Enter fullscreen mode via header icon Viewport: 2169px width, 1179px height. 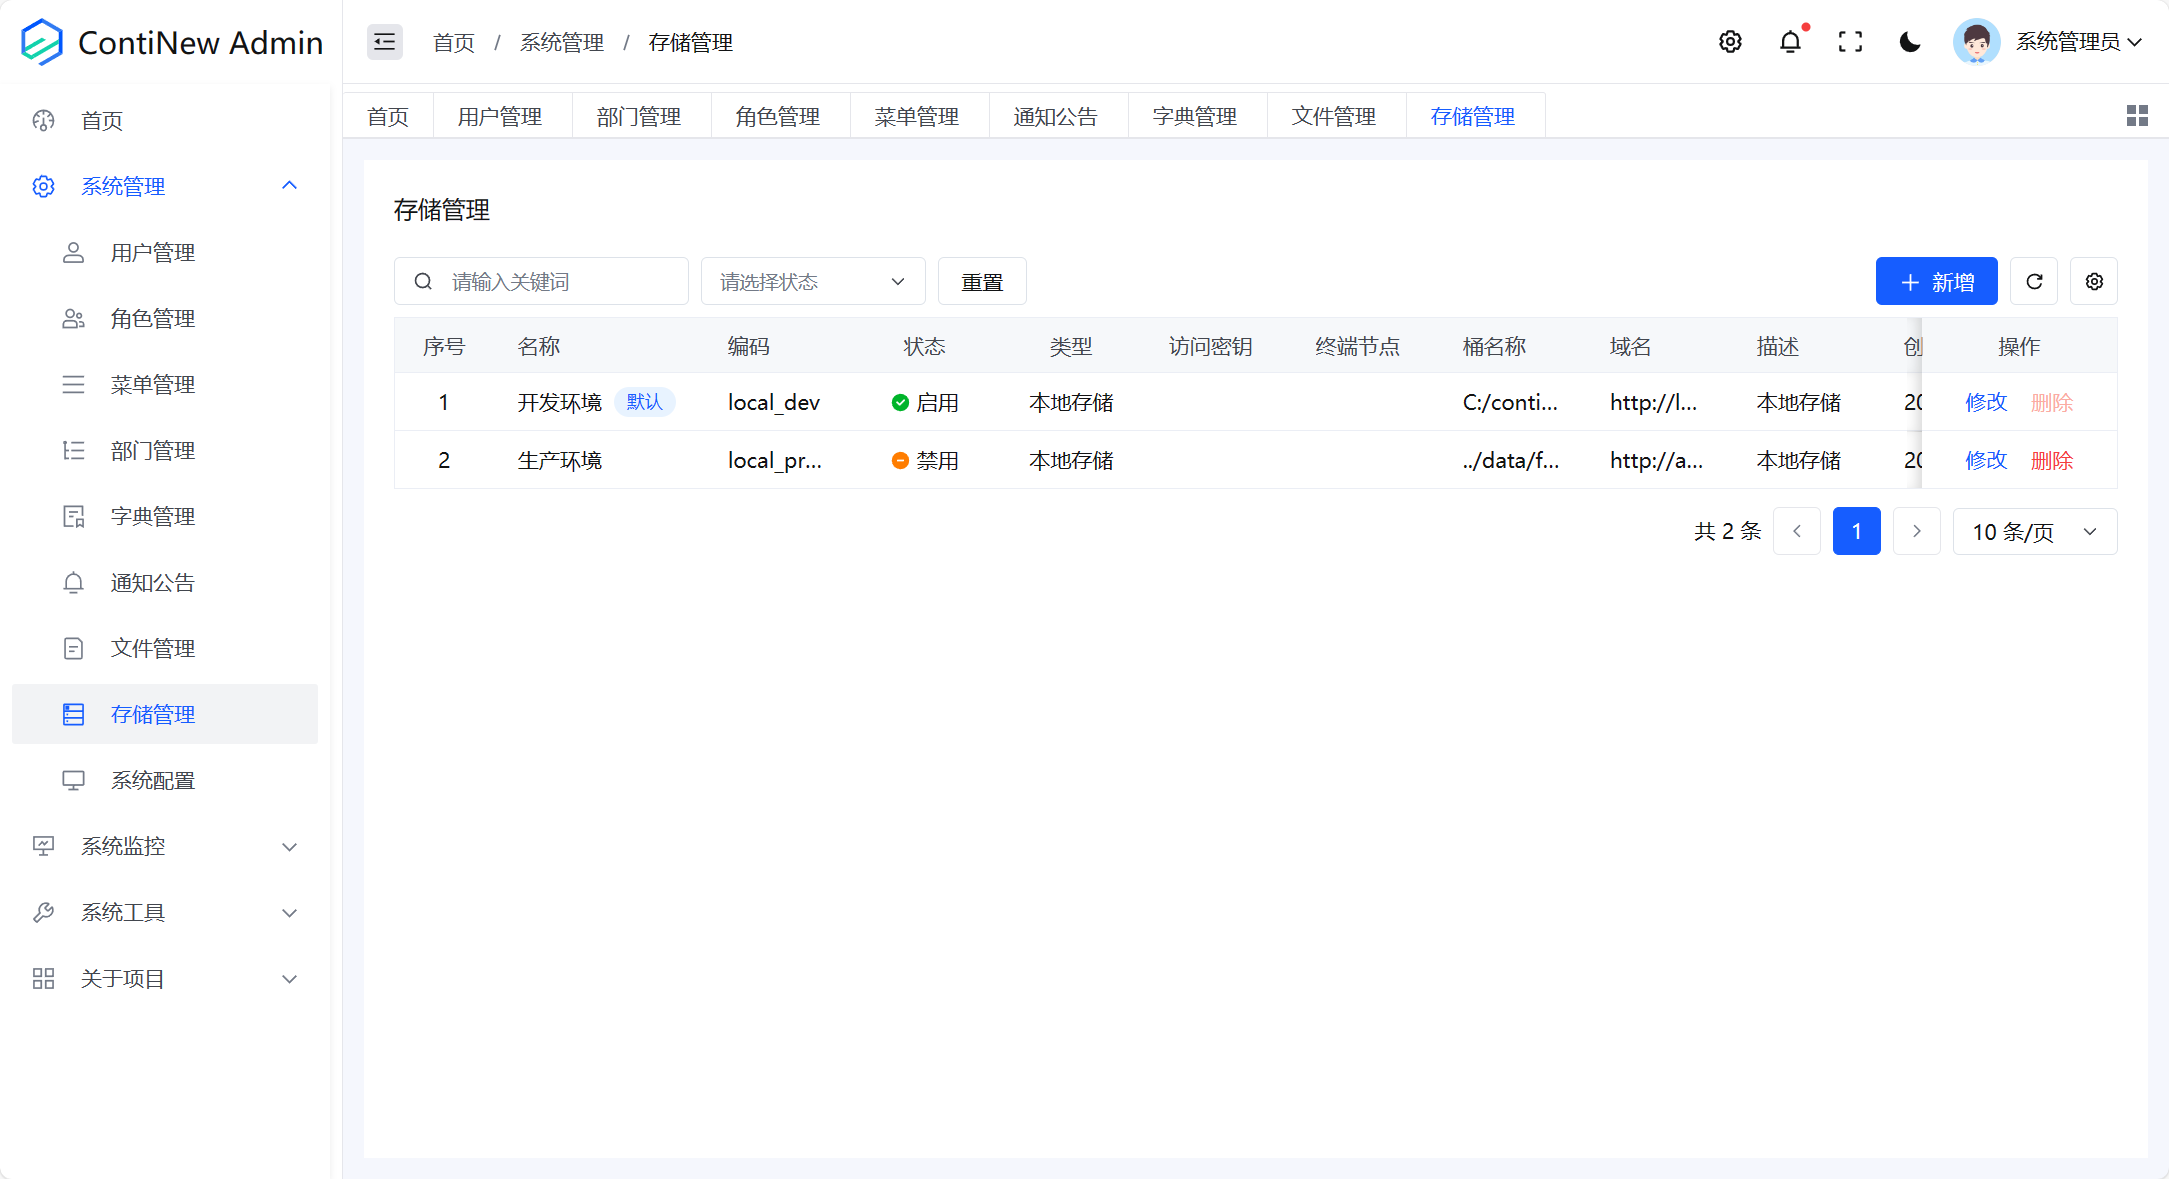pos(1850,42)
